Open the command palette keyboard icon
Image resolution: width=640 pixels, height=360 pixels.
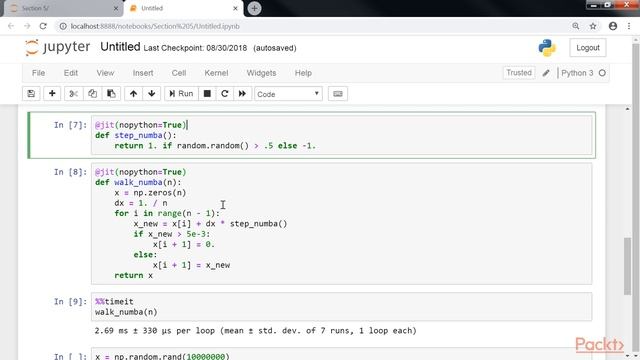tap(338, 94)
